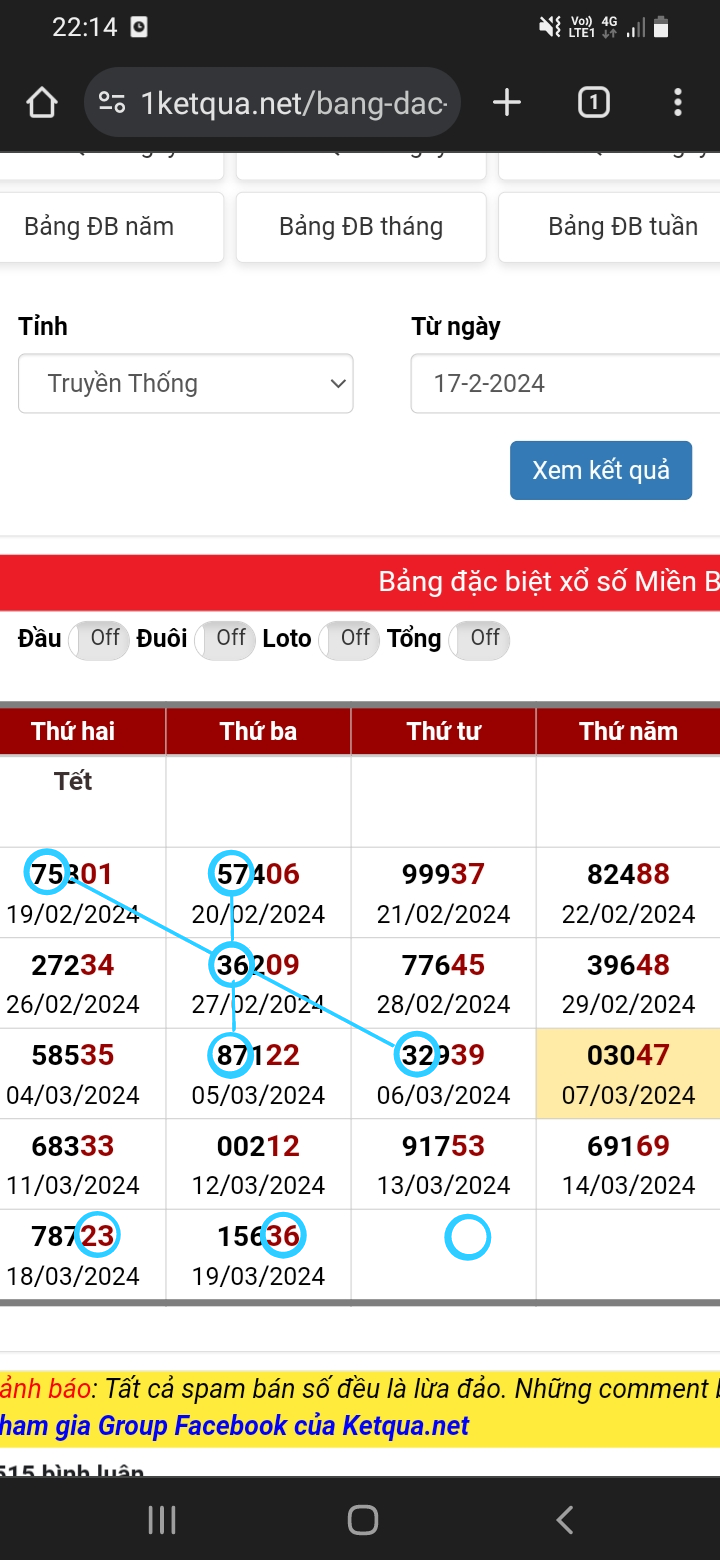The height and width of the screenshot is (1560, 720).
Task: Switch to Bảng ĐB năm tab
Action: click(110, 227)
